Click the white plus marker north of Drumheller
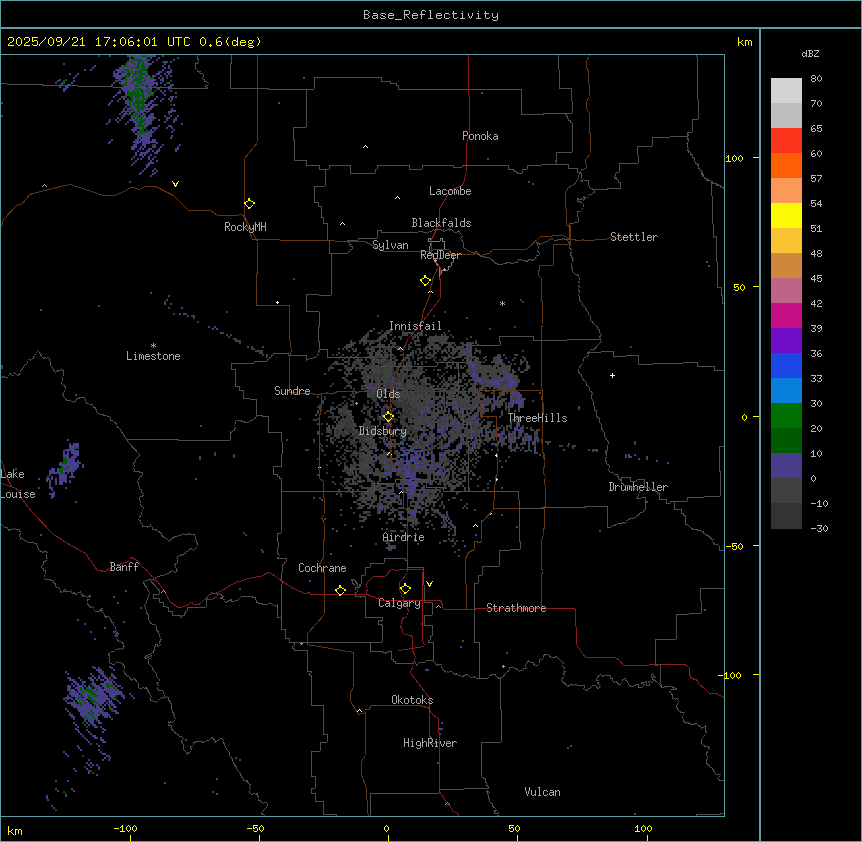The image size is (862, 842). (613, 375)
